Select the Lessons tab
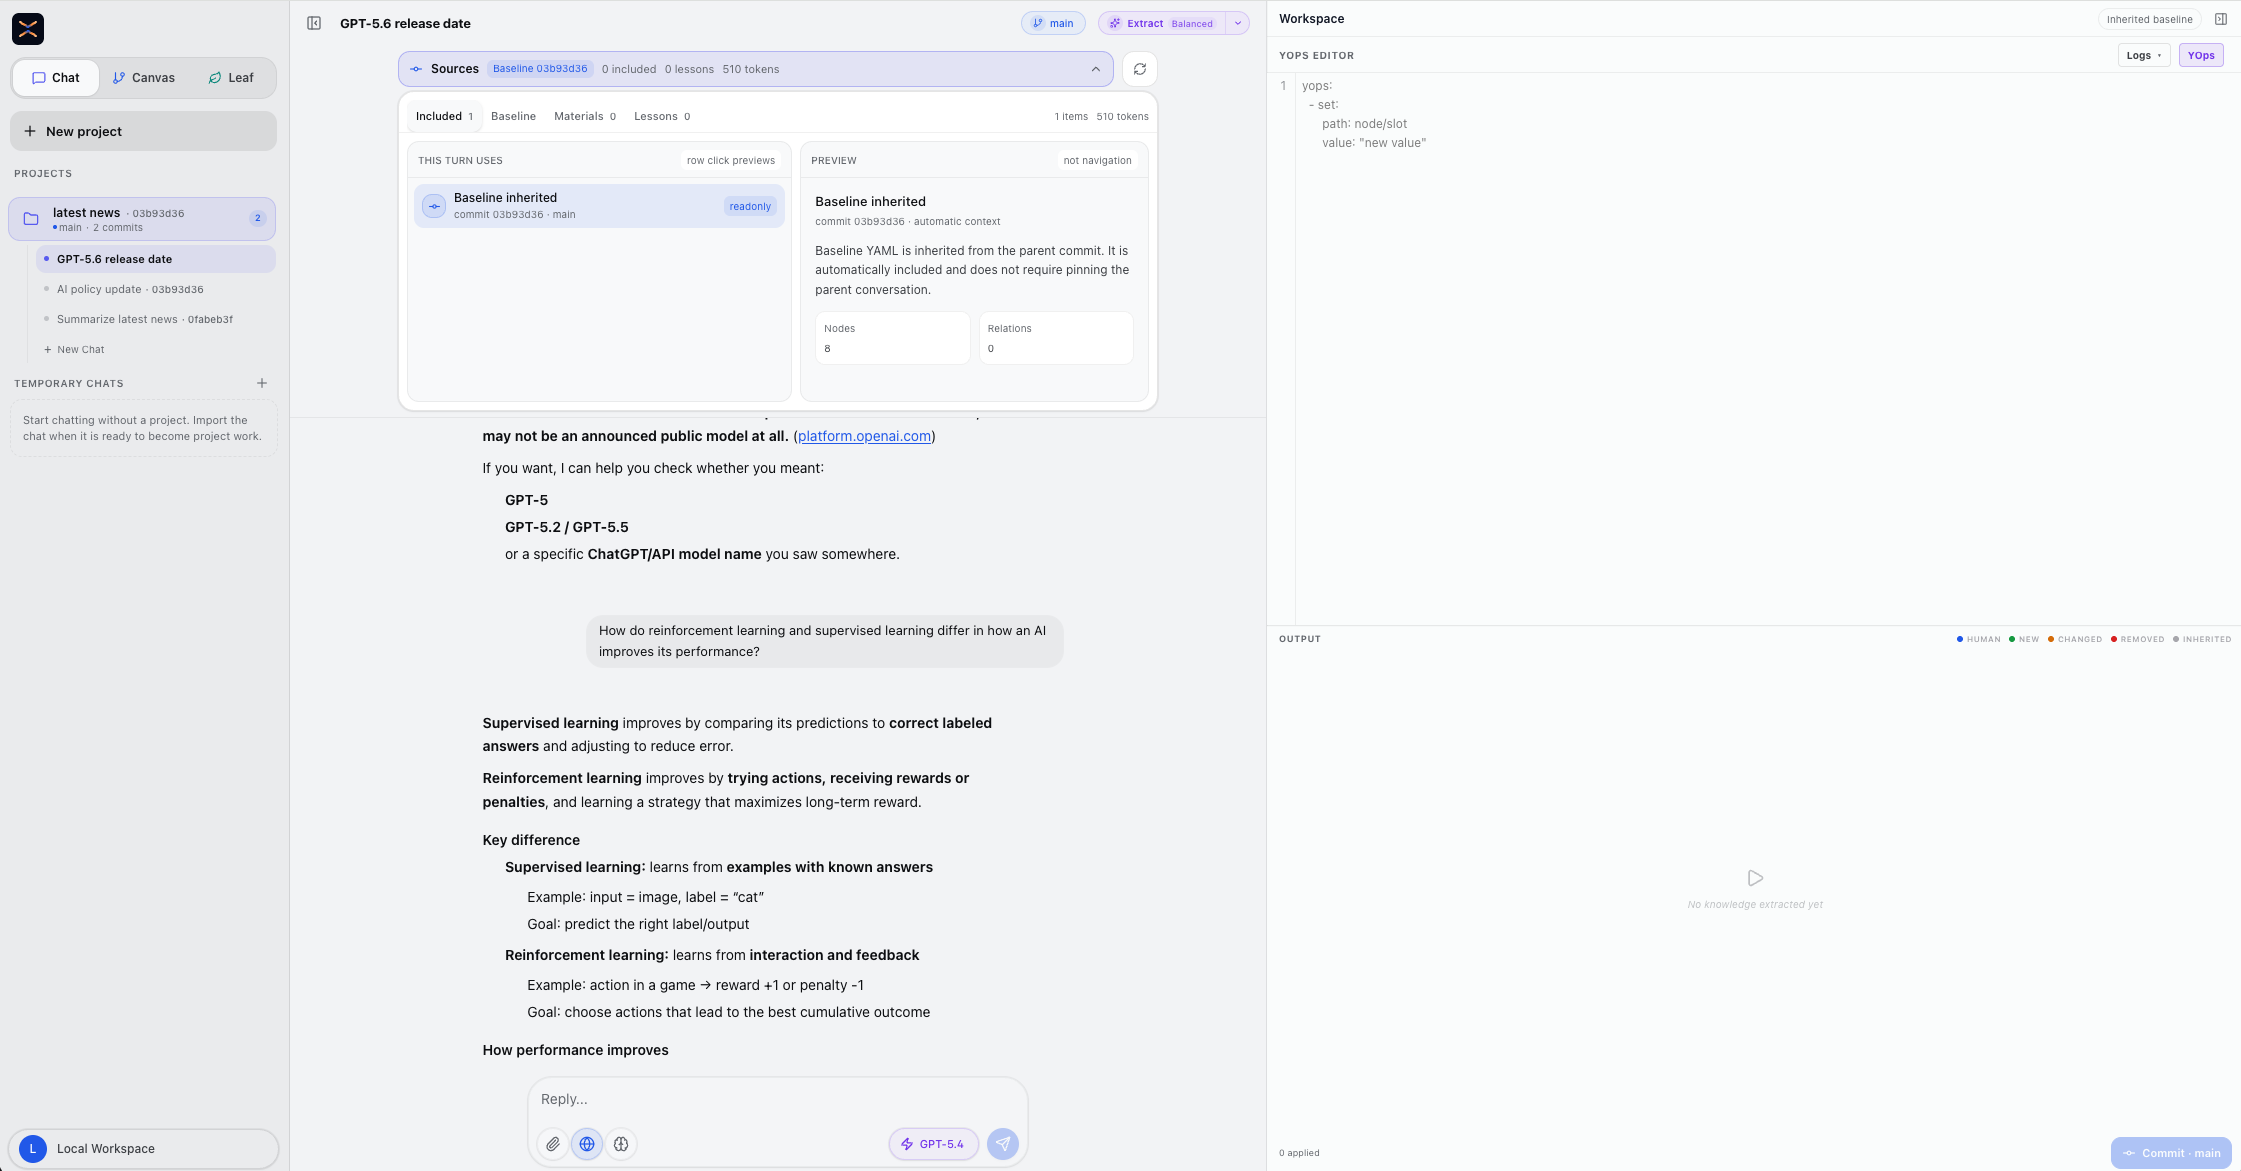Image resolution: width=2241 pixels, height=1171 pixels. (662, 116)
